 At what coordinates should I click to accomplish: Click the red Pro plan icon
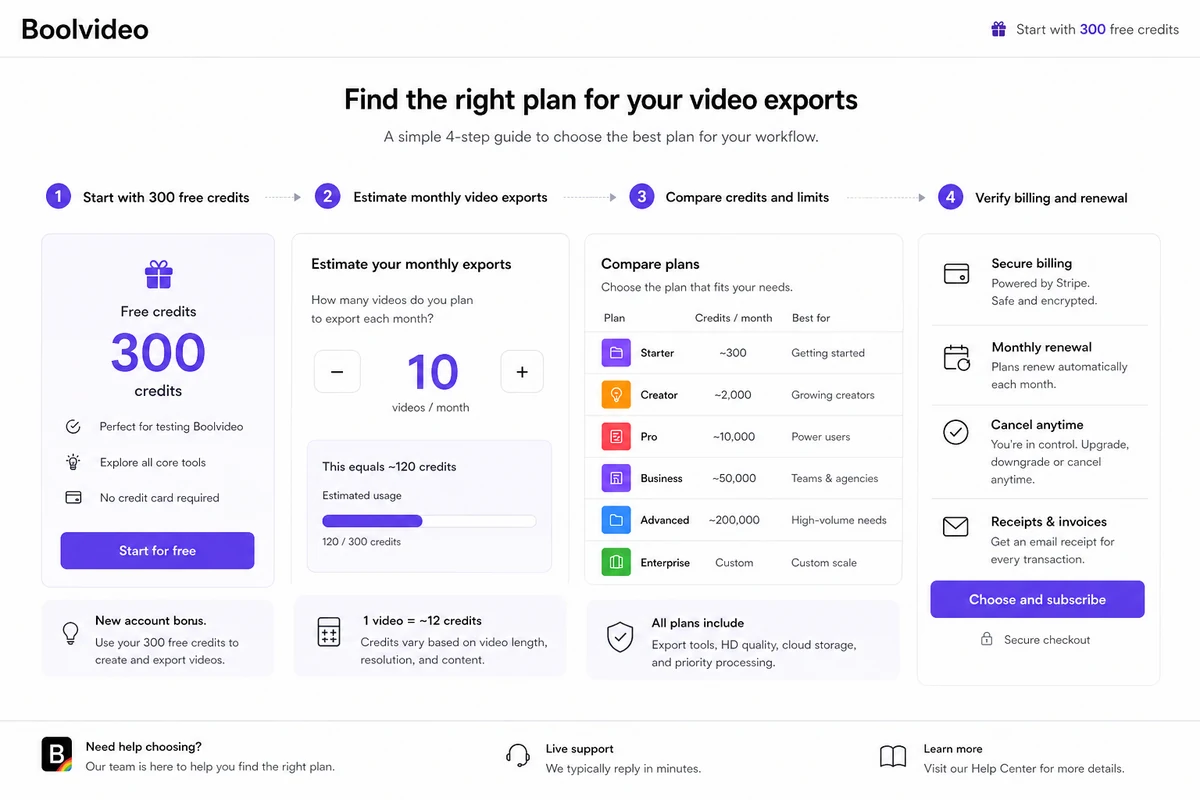616,437
